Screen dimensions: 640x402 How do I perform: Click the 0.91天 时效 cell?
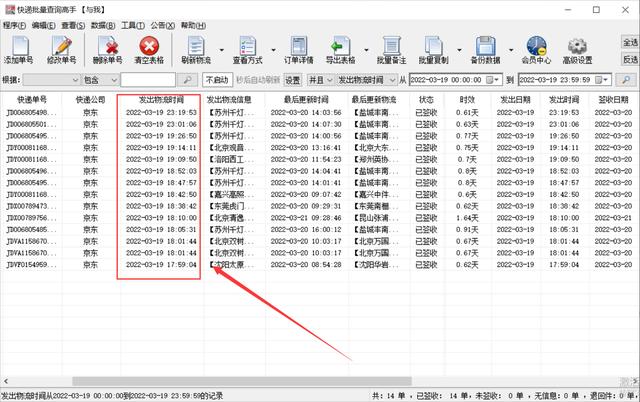467,230
